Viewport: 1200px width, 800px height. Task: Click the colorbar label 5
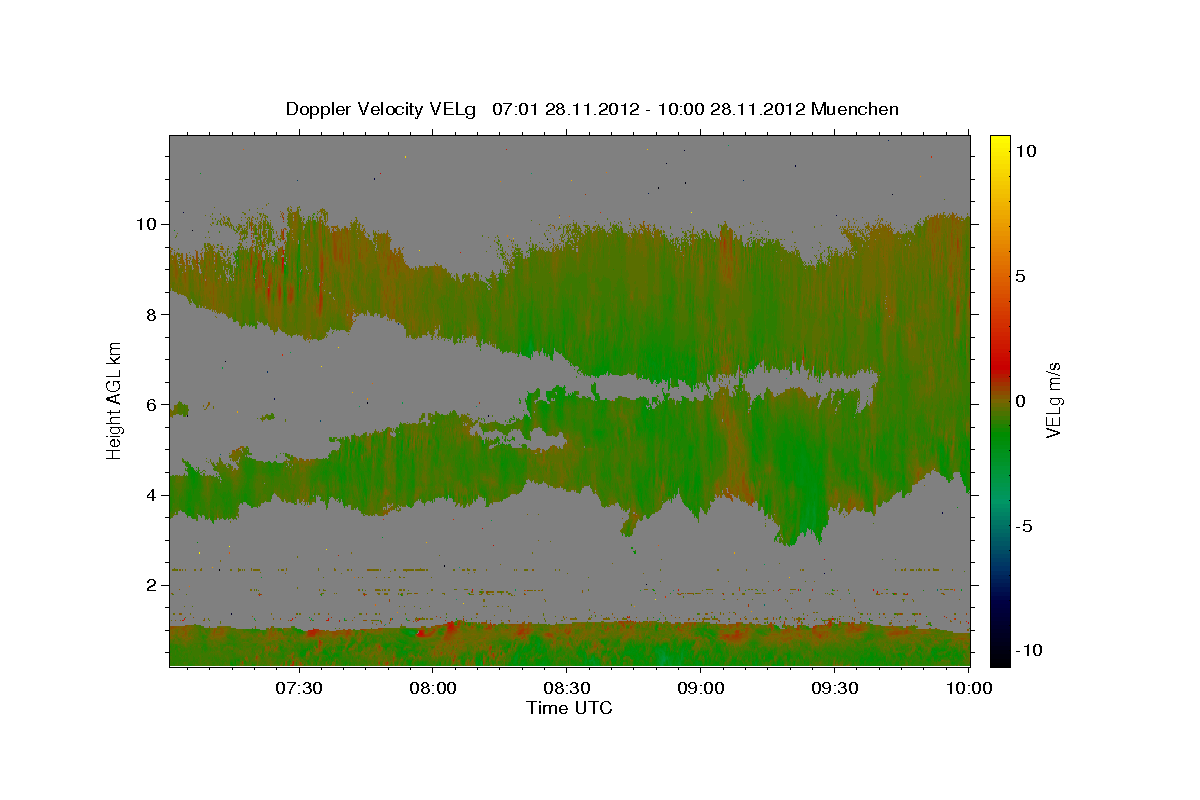pos(1021,276)
